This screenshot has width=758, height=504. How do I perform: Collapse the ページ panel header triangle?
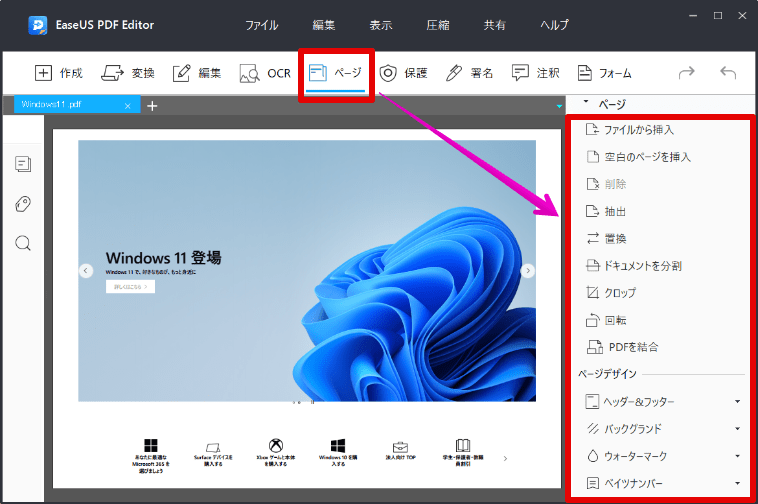[586, 102]
